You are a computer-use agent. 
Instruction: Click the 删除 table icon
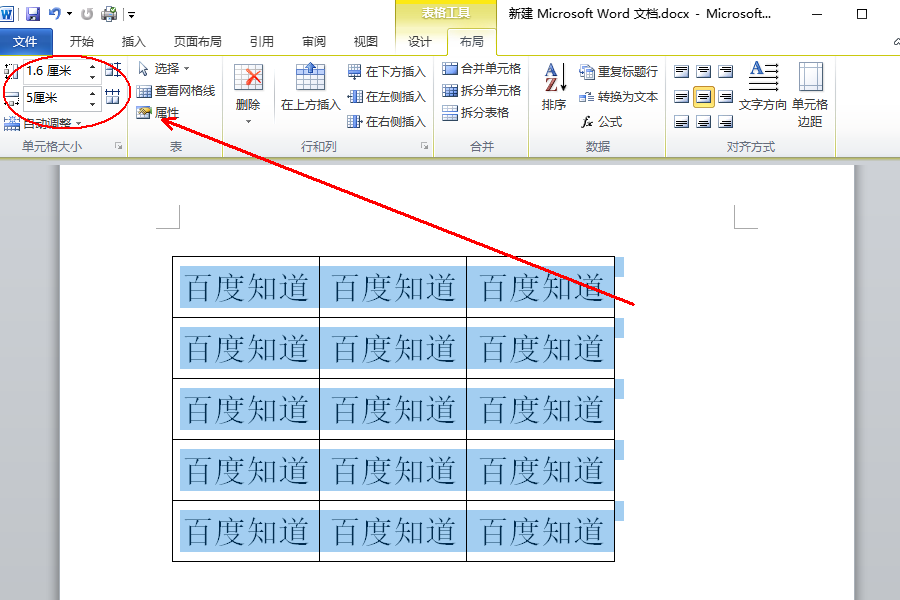[x=249, y=78]
